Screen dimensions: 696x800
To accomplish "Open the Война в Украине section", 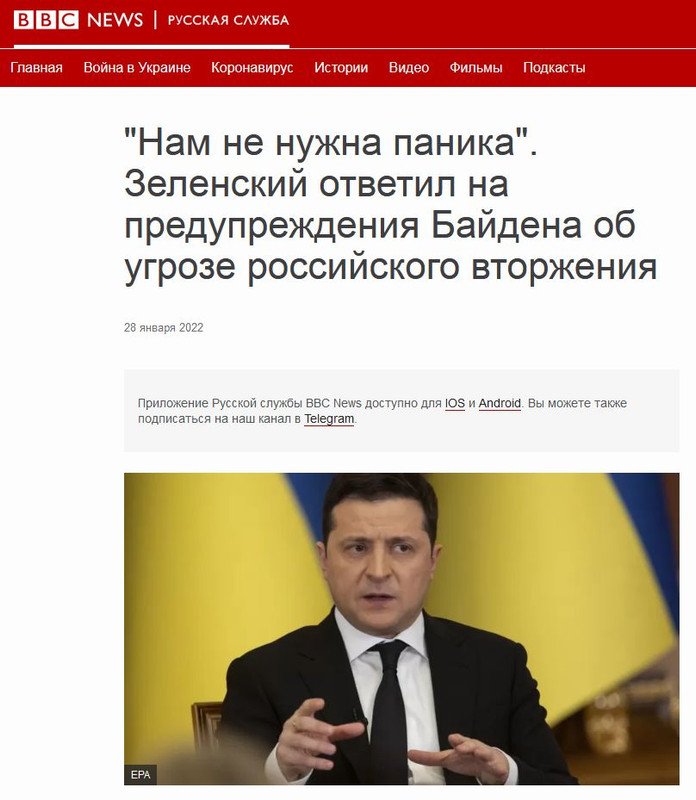I will coord(137,67).
